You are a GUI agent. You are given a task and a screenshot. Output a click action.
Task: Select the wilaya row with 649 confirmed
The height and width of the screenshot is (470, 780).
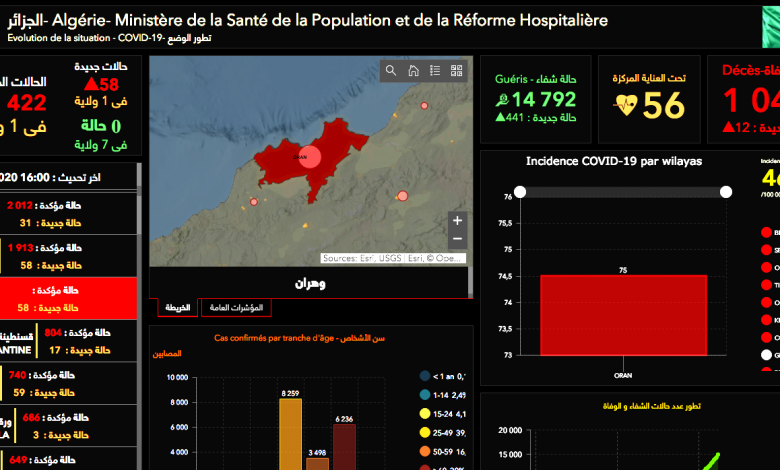coord(68,460)
